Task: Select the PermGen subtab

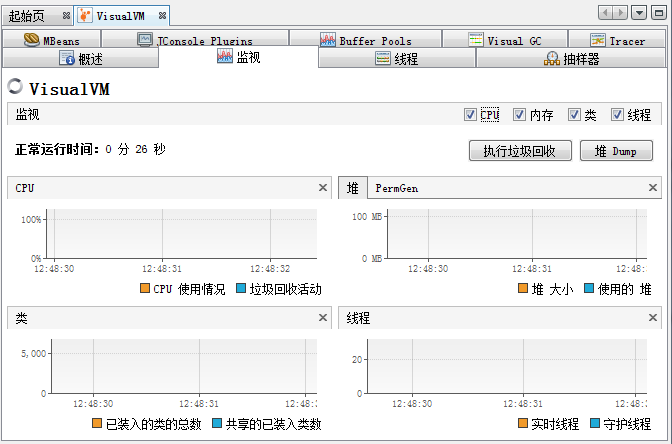Action: [396, 188]
